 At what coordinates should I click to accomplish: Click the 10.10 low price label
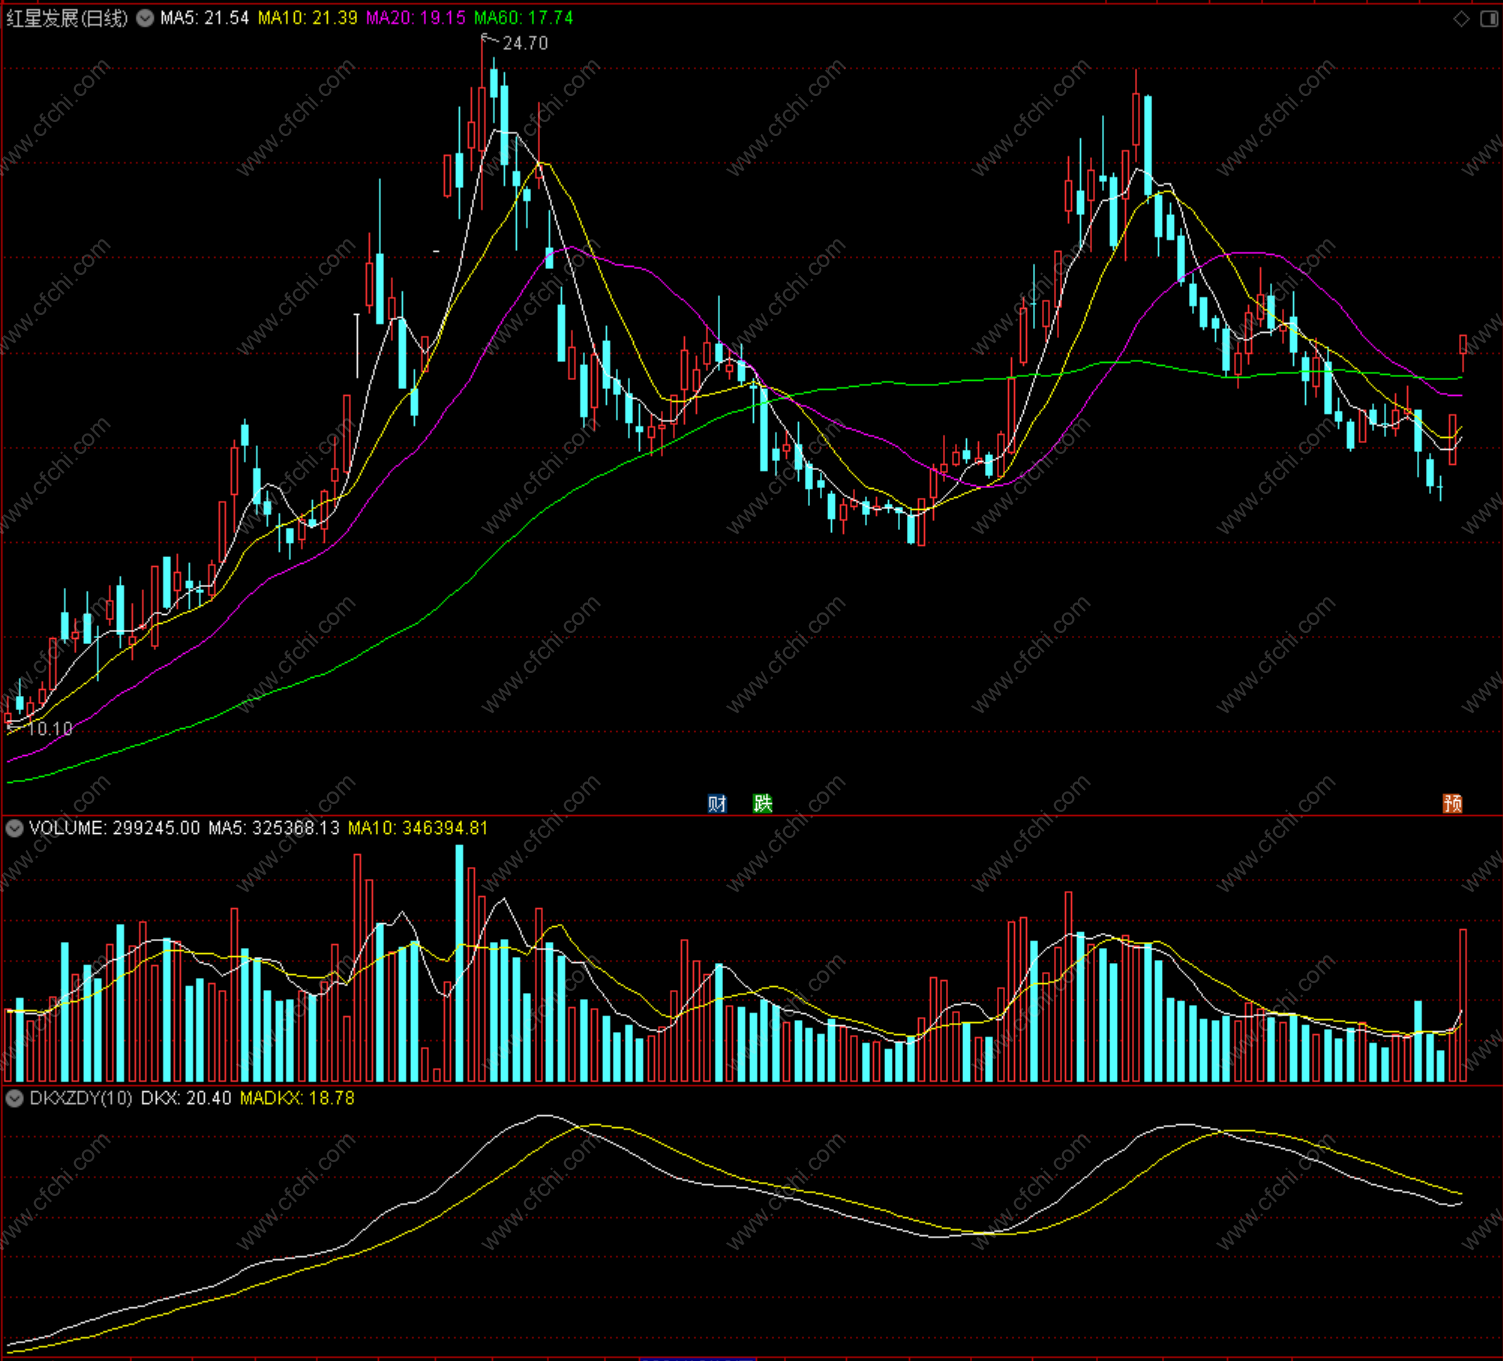(49, 729)
